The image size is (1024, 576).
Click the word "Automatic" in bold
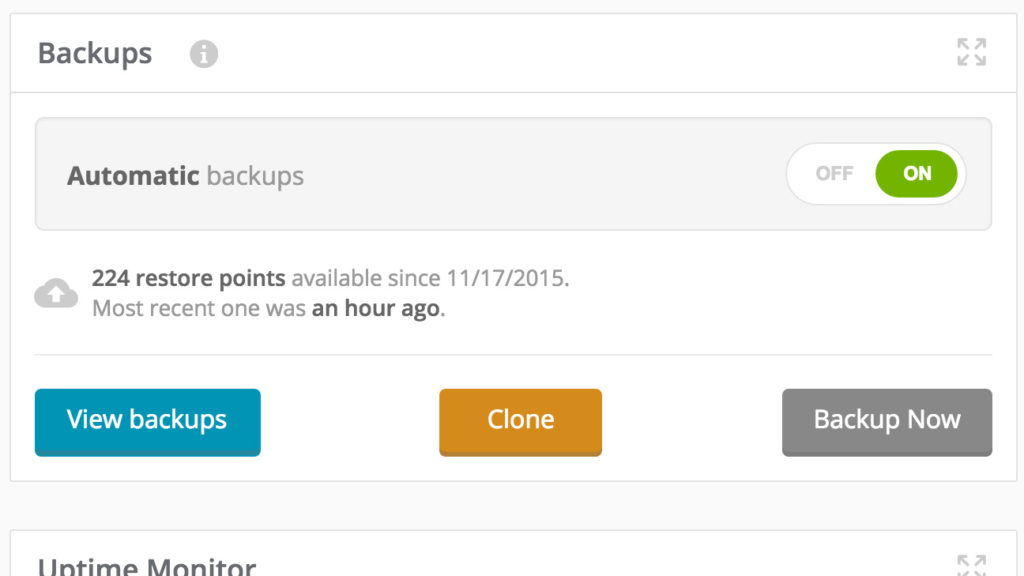(133, 176)
